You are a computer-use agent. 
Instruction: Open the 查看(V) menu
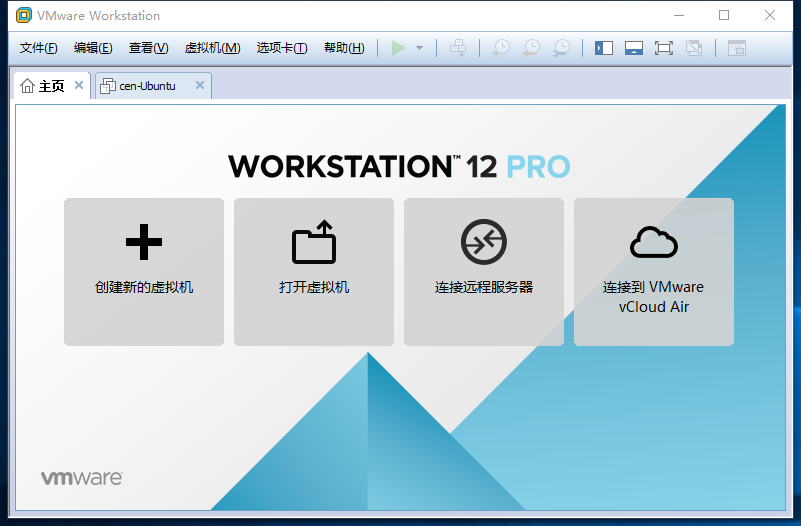pyautogui.click(x=148, y=48)
